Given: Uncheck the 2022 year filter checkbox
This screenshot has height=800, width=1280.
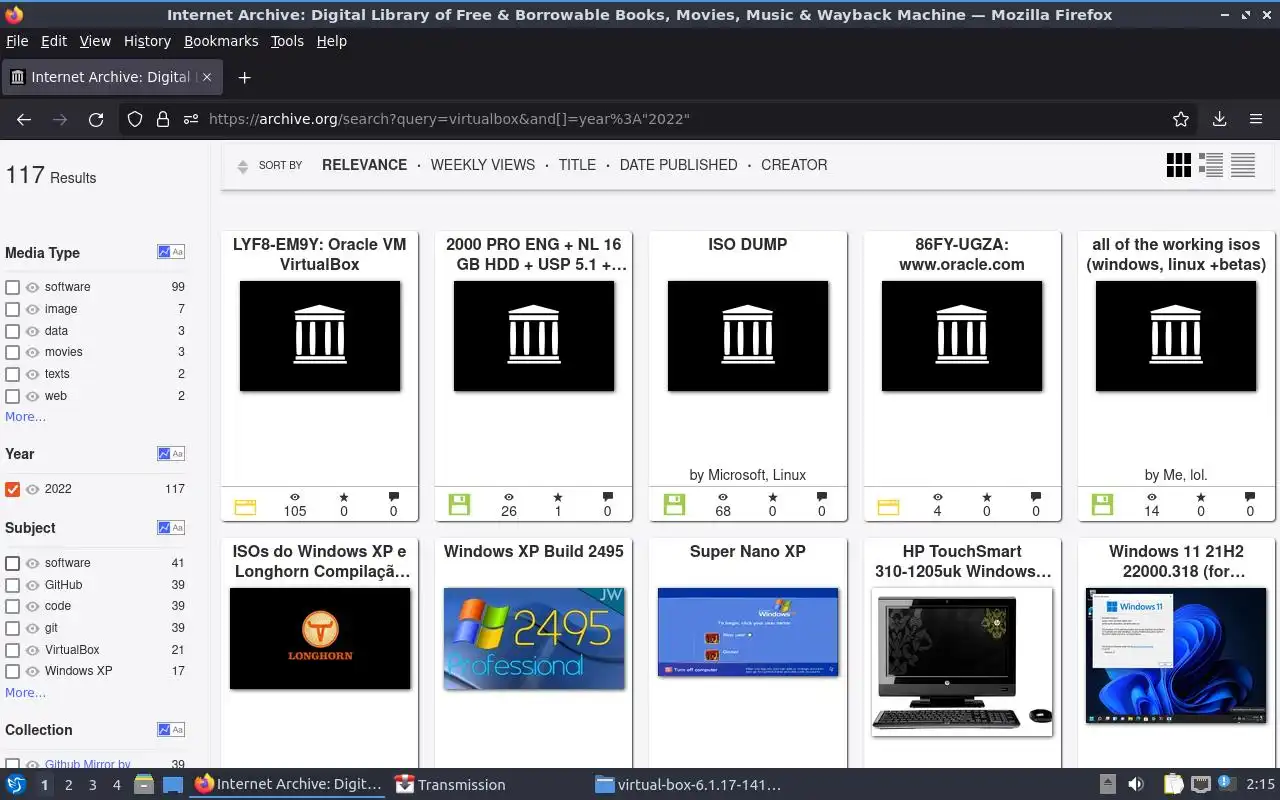Looking at the screenshot, I should click(x=12, y=489).
